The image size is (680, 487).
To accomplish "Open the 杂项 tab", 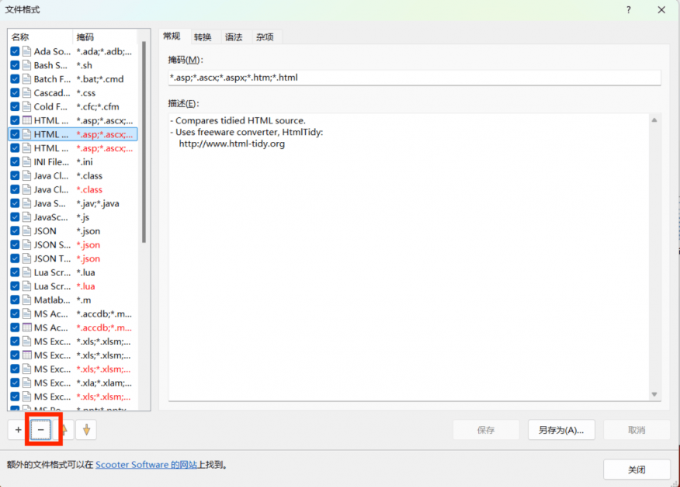I will [265, 37].
